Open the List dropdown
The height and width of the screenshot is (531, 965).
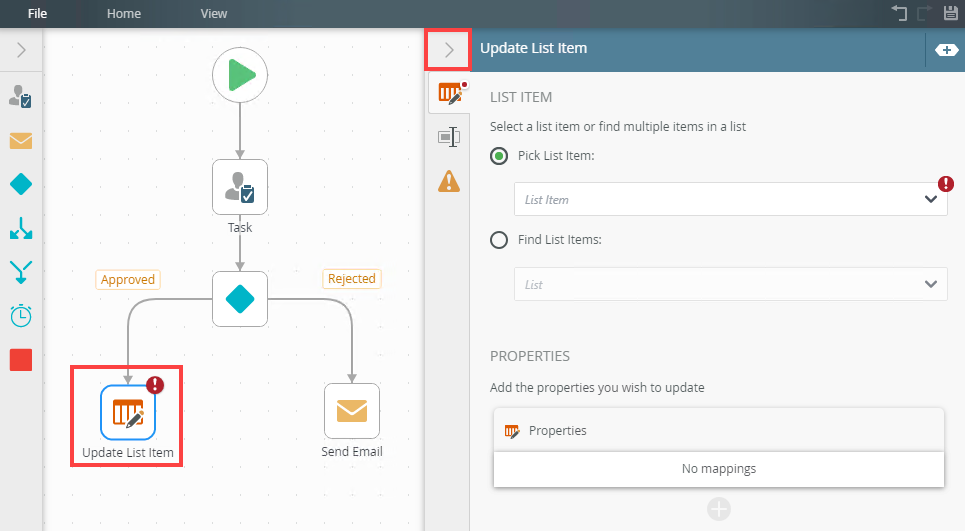pyautogui.click(x=731, y=284)
